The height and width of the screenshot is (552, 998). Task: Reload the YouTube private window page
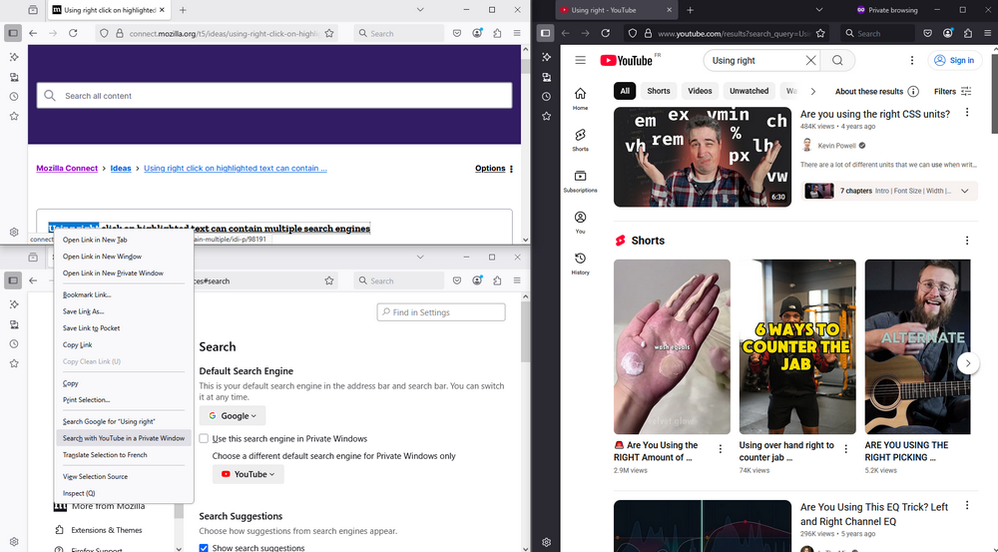pyautogui.click(x=605, y=33)
